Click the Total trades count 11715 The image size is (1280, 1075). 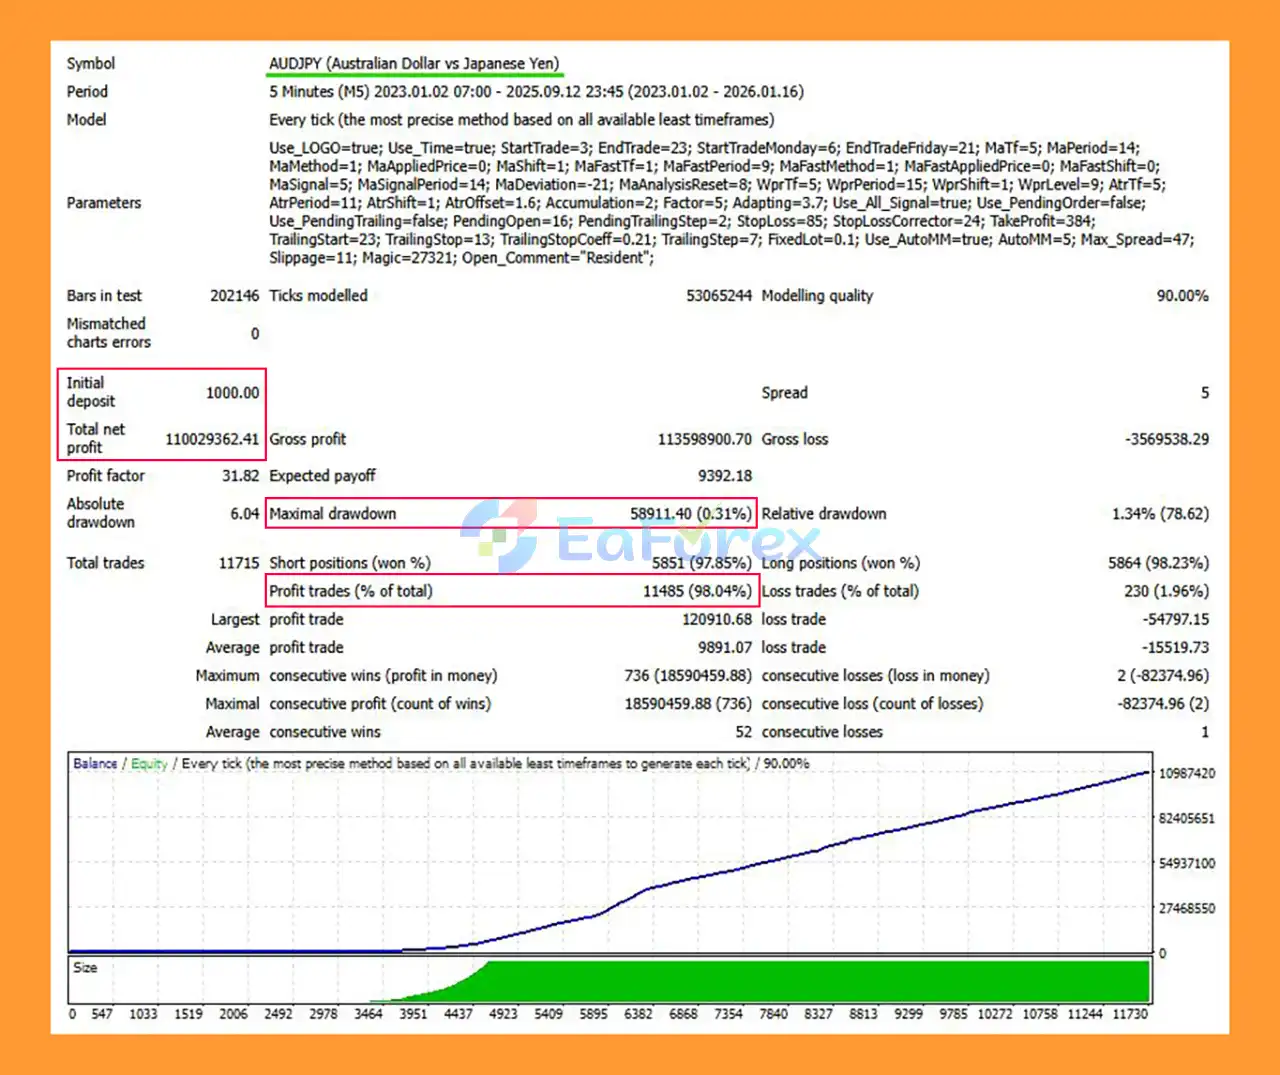click(x=238, y=563)
